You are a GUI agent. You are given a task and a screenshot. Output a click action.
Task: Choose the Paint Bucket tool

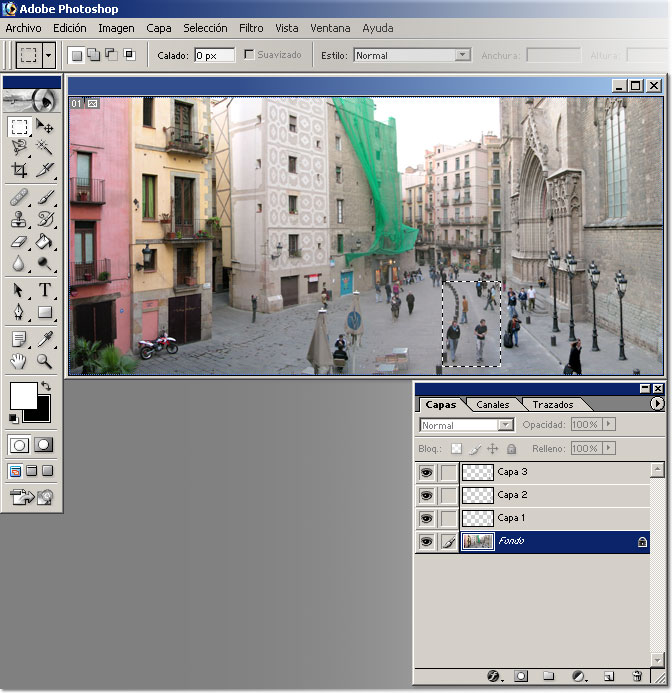[x=45, y=241]
